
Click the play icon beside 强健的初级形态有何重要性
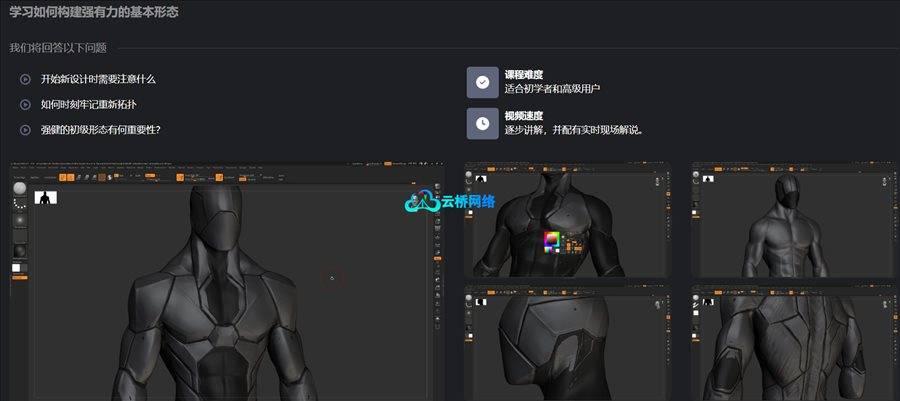pyautogui.click(x=25, y=129)
